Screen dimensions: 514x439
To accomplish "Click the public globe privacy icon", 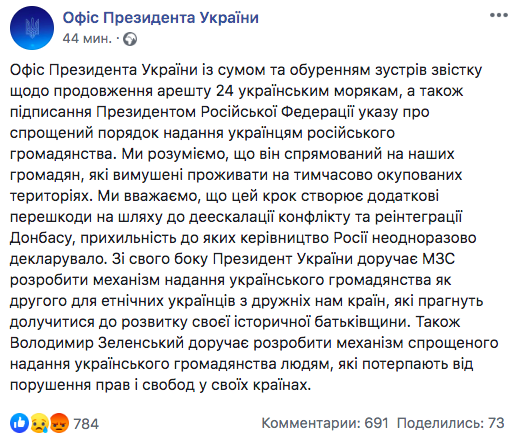I will [x=130, y=39].
